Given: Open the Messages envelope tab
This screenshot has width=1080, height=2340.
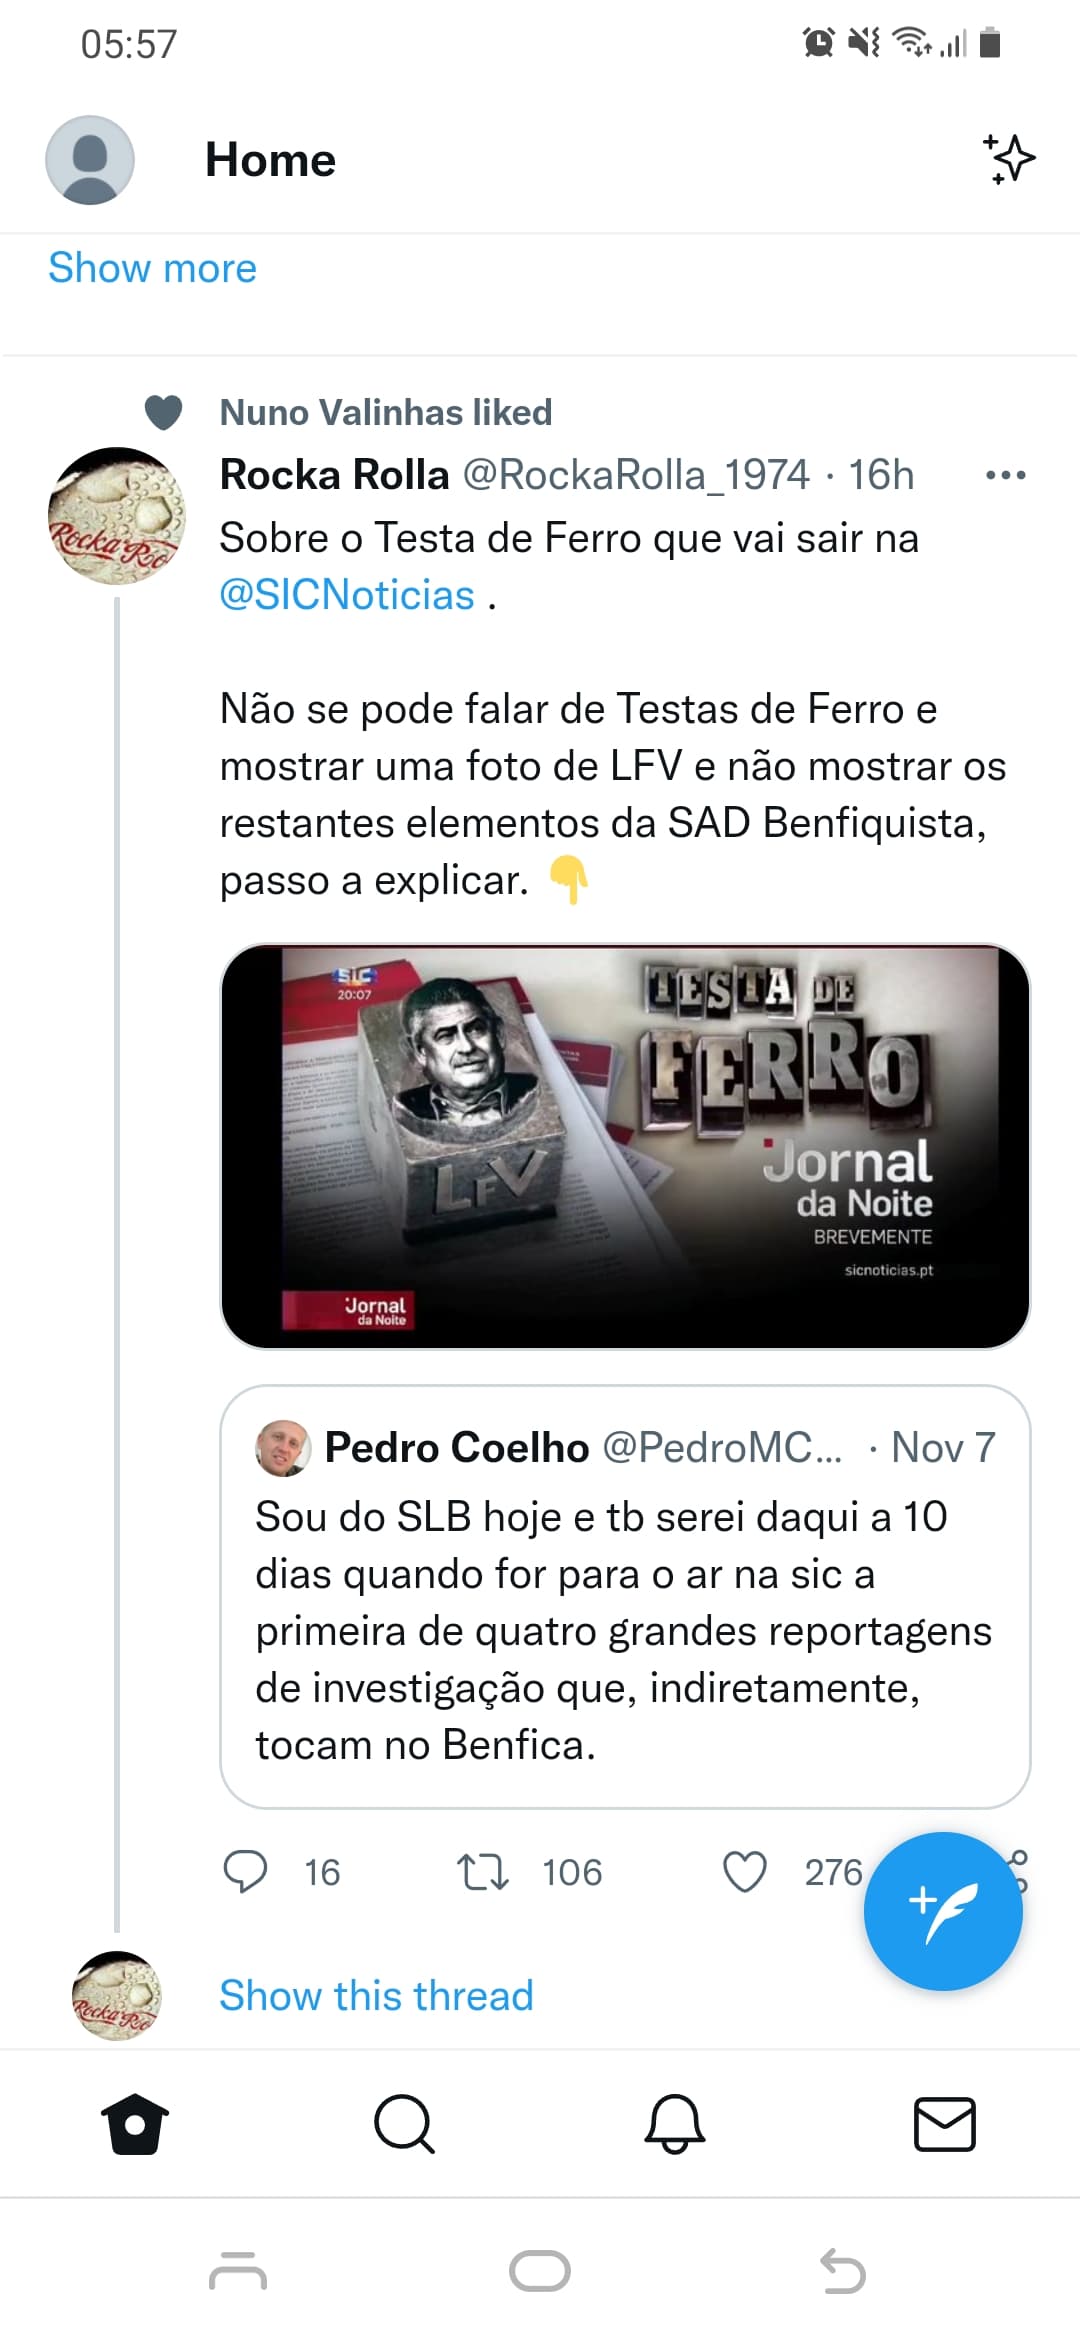Looking at the screenshot, I should coord(945,2123).
